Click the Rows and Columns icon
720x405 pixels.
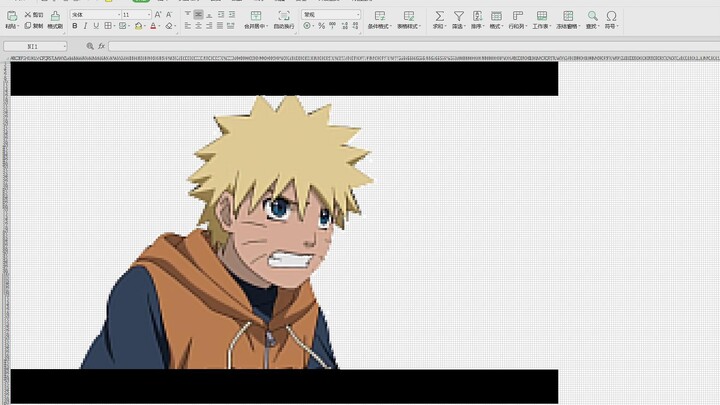518,16
